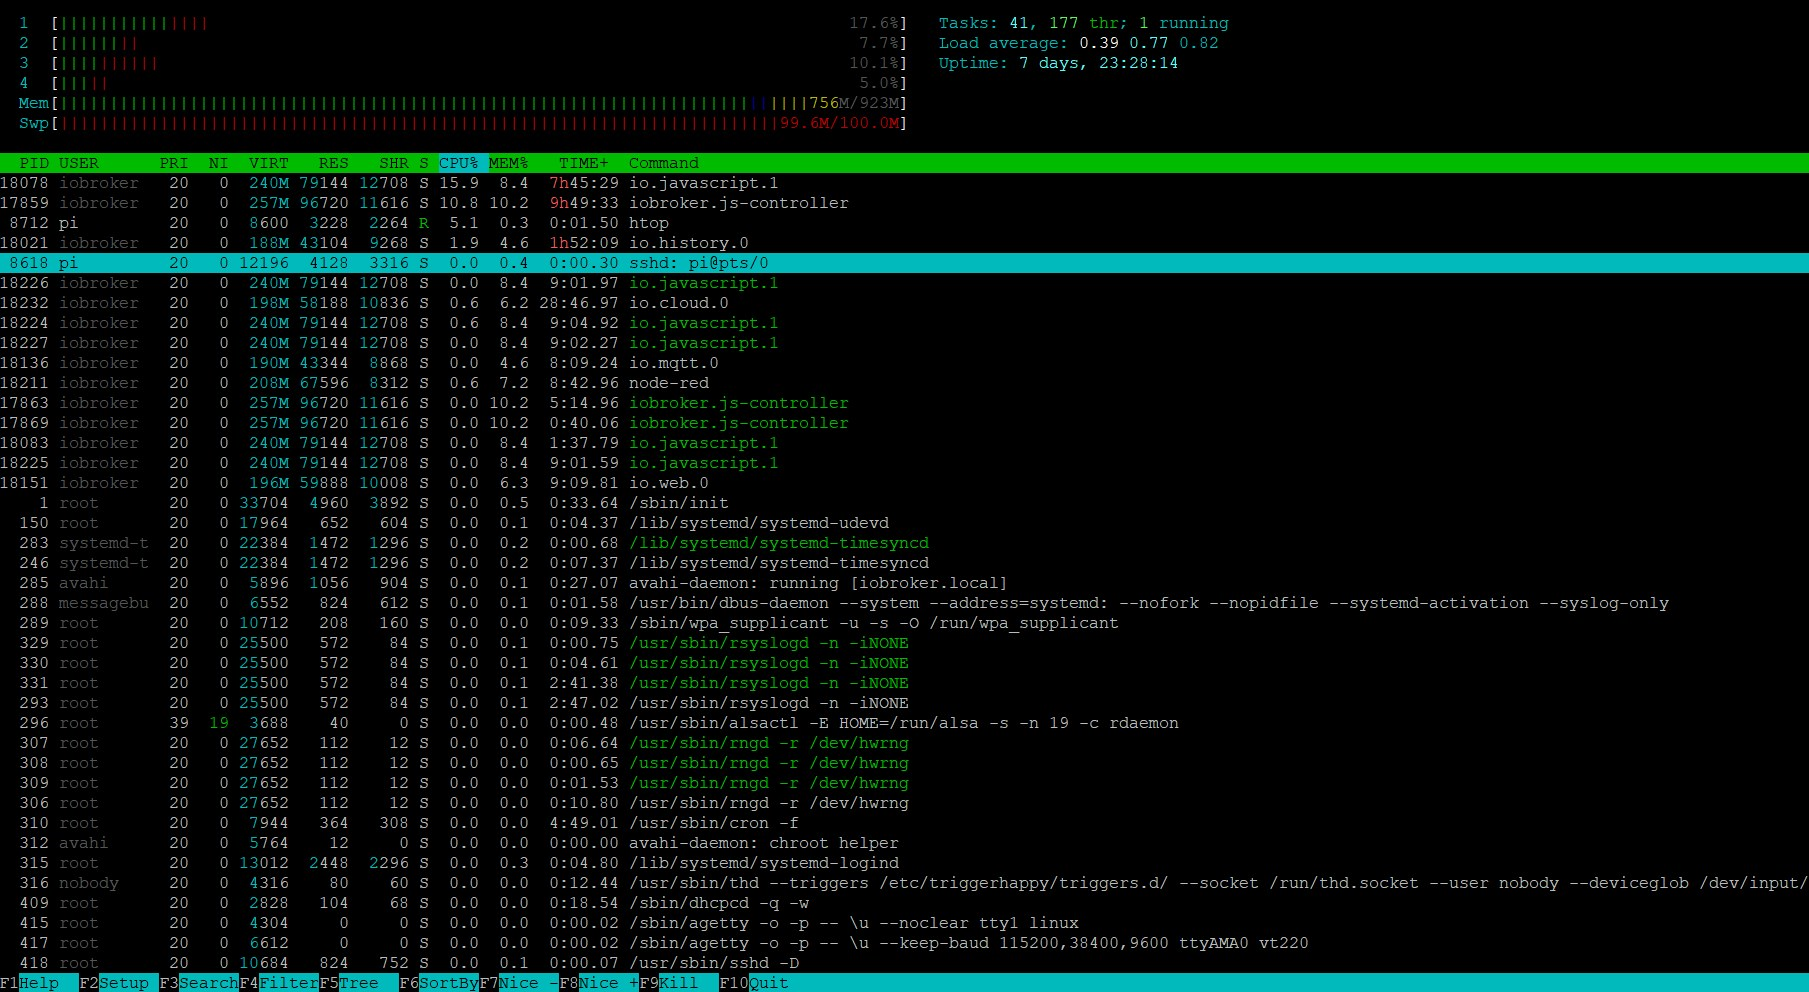Lower niceness with F7 Nice -
Screen dimensions: 1809x992
(x=519, y=983)
